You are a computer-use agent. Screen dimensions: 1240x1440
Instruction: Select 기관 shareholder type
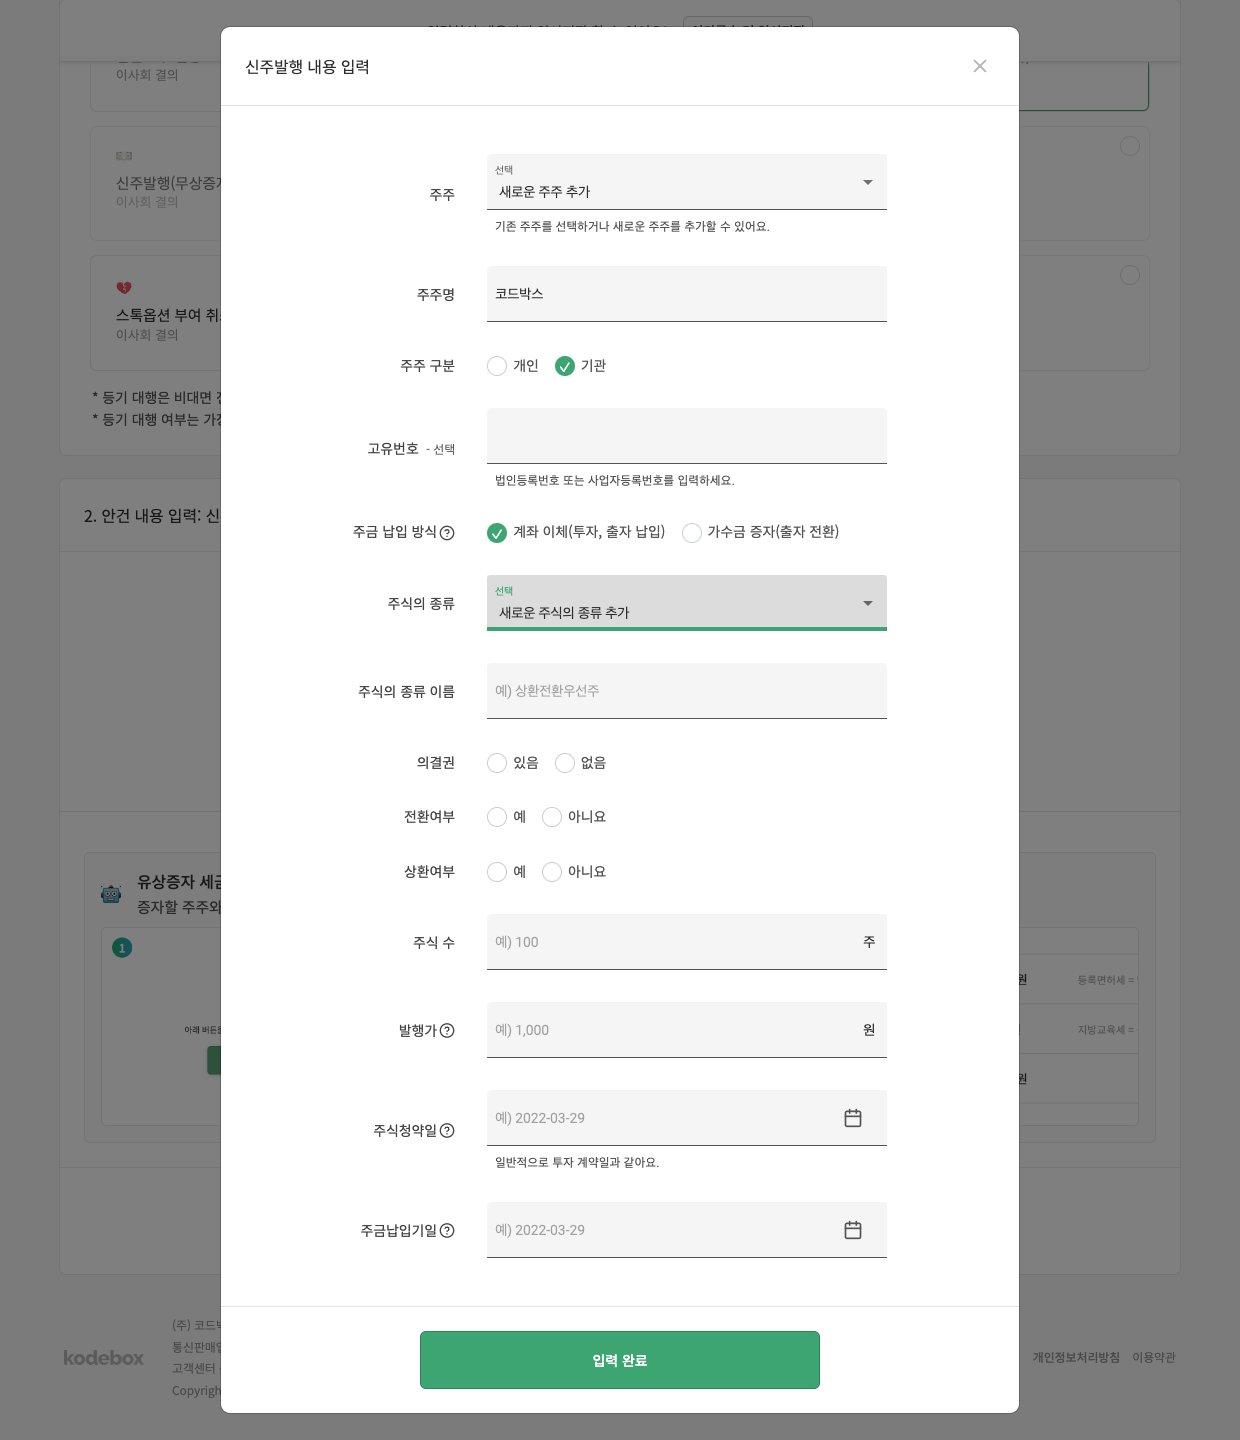[x=565, y=366]
